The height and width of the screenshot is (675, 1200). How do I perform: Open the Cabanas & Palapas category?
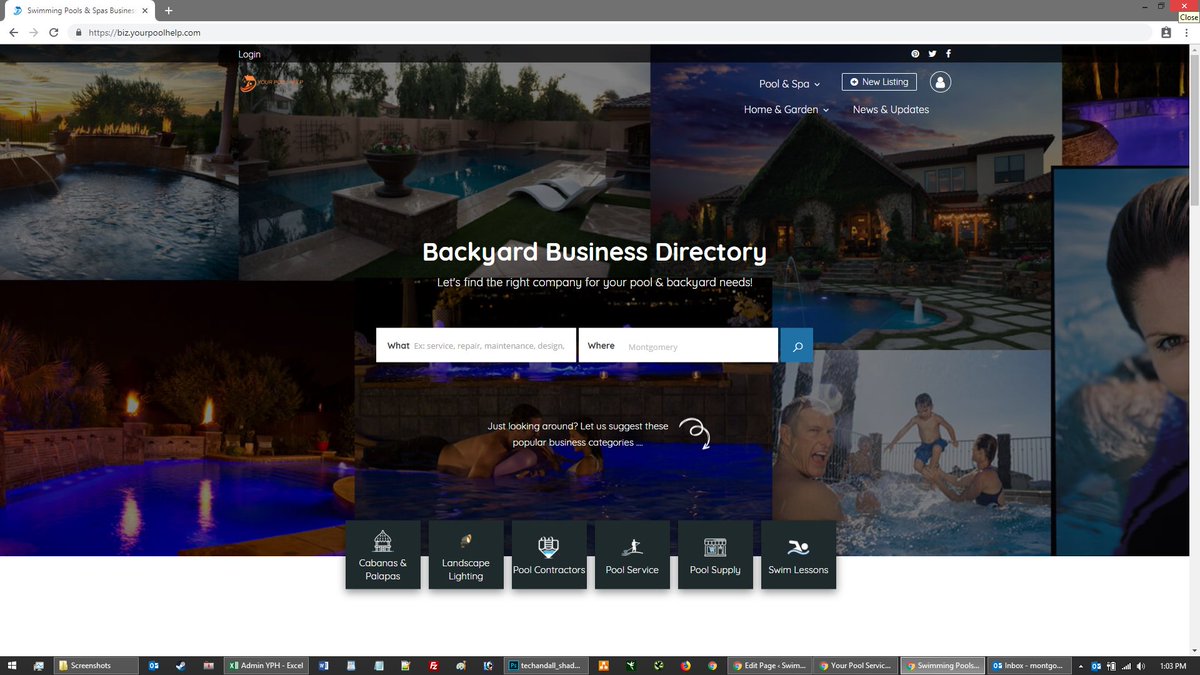point(383,554)
